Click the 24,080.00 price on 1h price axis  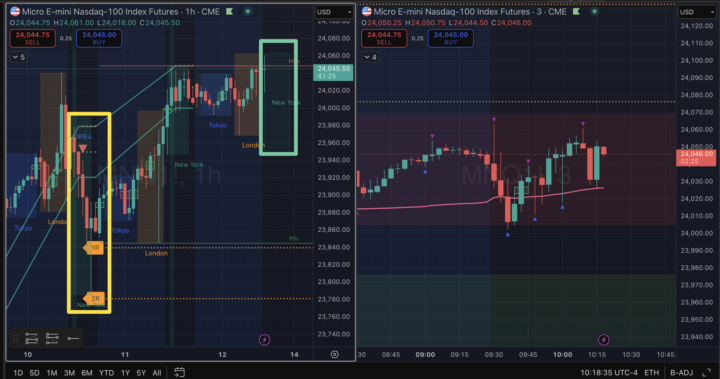[x=334, y=38]
